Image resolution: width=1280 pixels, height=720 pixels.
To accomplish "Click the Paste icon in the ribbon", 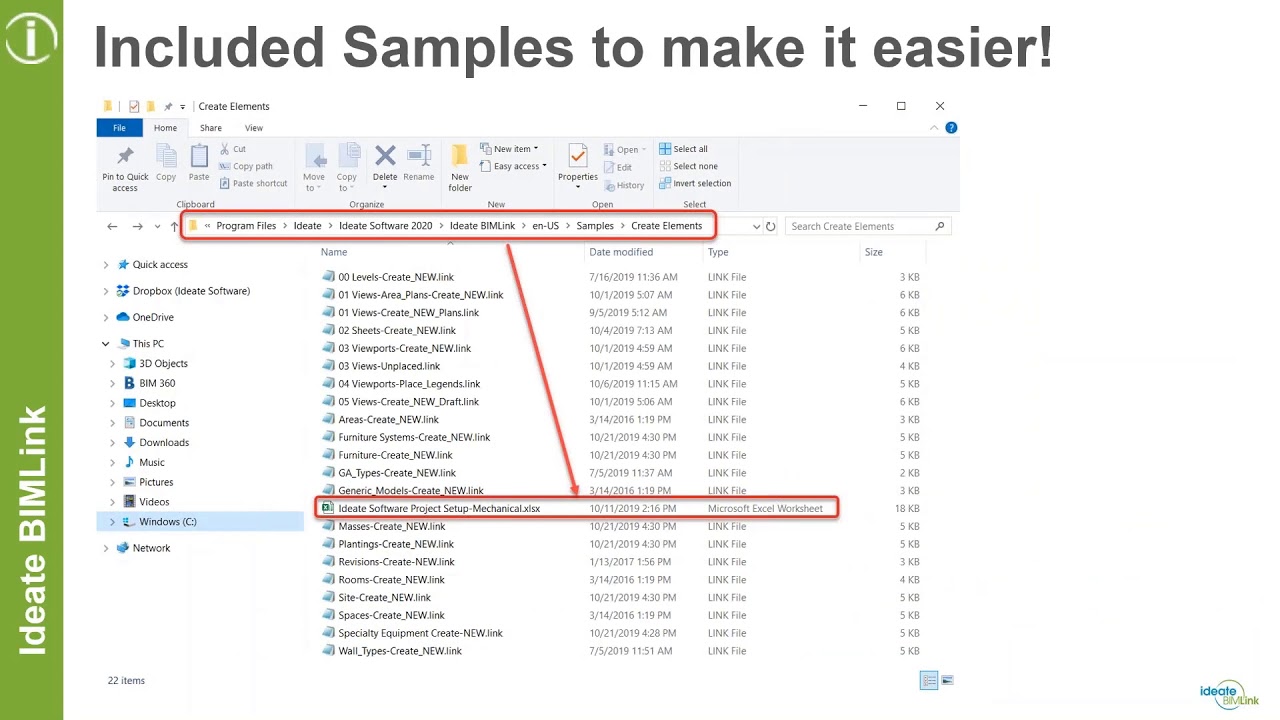I will pyautogui.click(x=199, y=157).
